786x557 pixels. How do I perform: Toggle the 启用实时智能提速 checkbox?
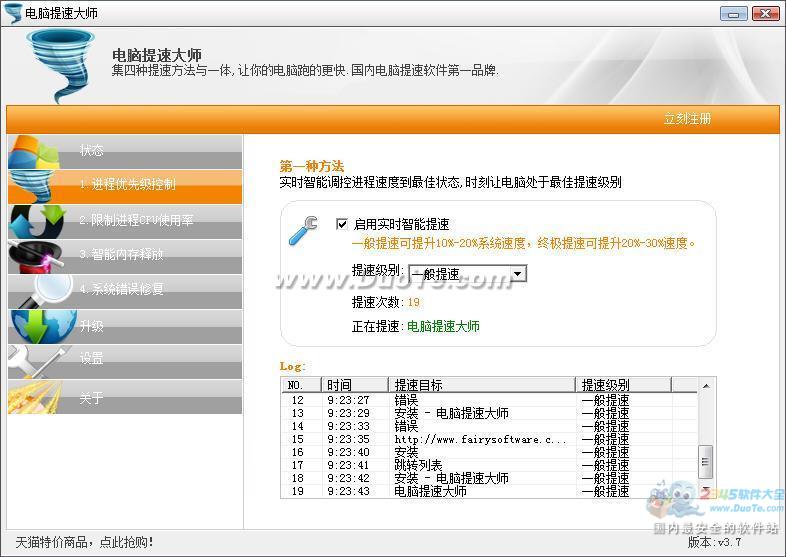tap(342, 224)
